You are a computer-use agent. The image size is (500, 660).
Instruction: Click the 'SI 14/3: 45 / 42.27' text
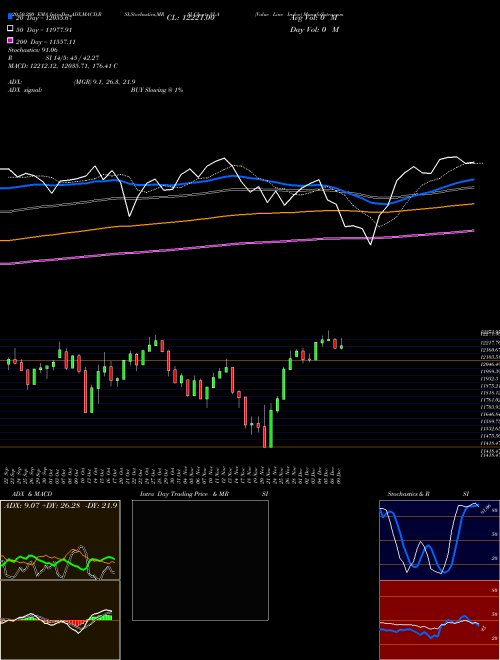click(x=72, y=58)
